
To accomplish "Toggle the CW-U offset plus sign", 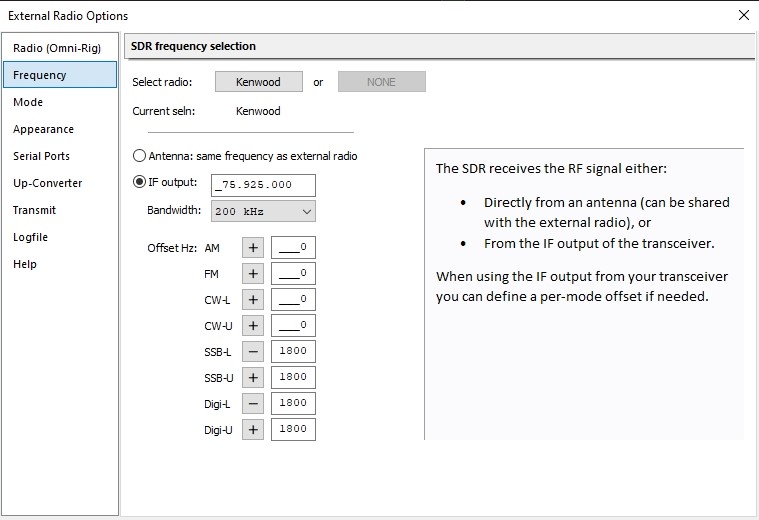I will click(253, 326).
